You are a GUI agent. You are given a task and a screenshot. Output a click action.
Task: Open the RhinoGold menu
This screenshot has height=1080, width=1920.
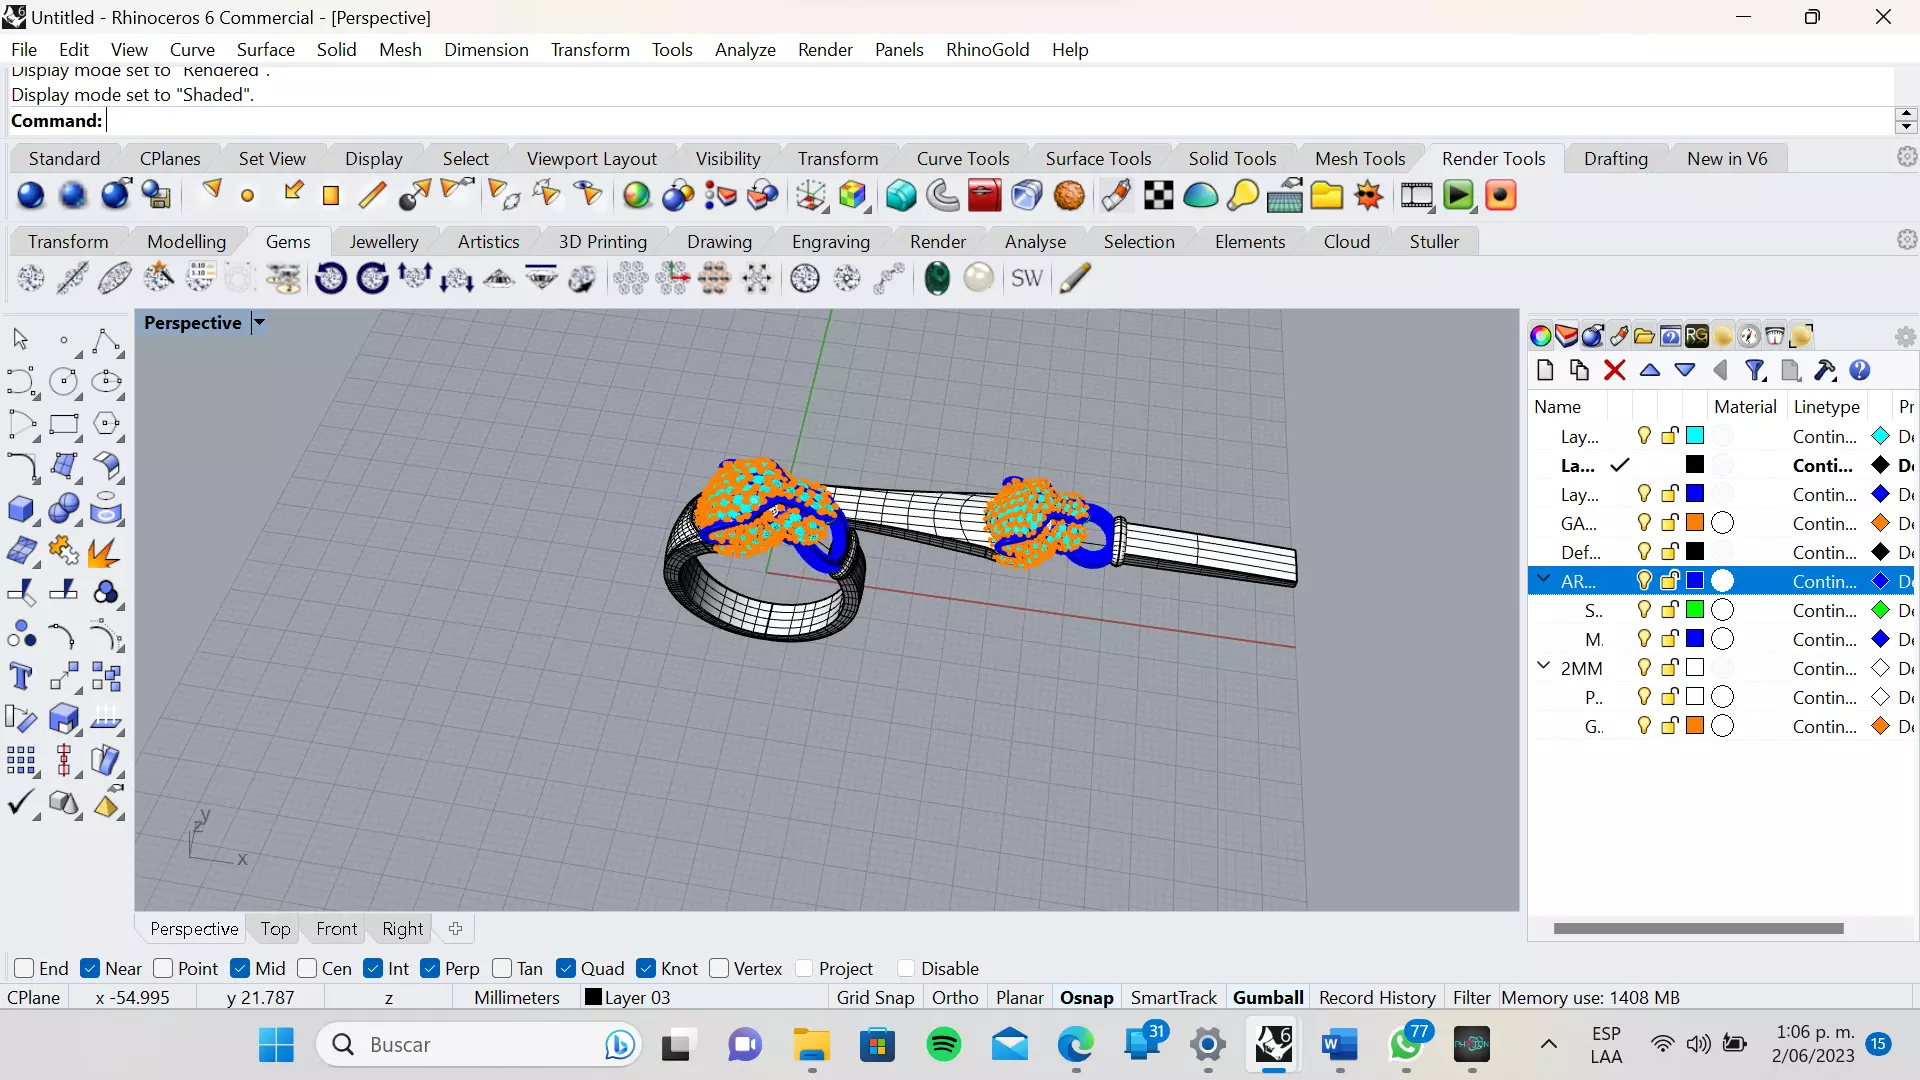tap(987, 49)
